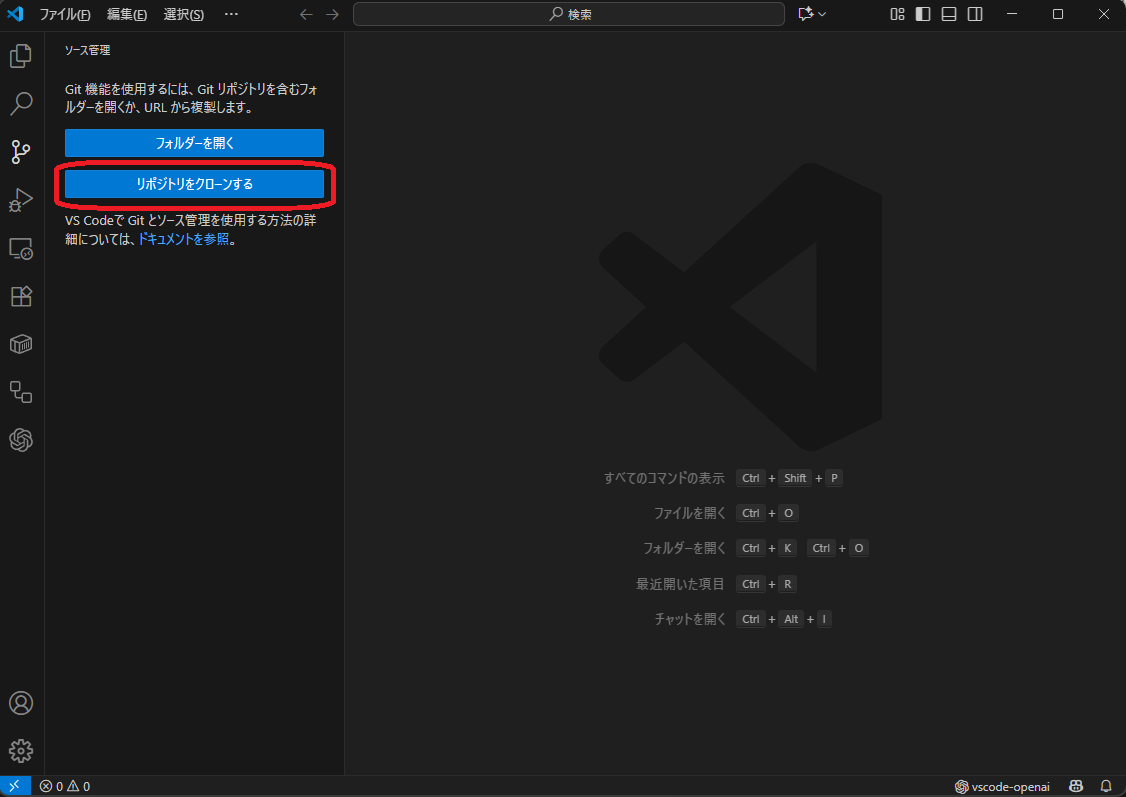Open the Remote Explorer icon
The image size is (1126, 797).
click(x=21, y=248)
